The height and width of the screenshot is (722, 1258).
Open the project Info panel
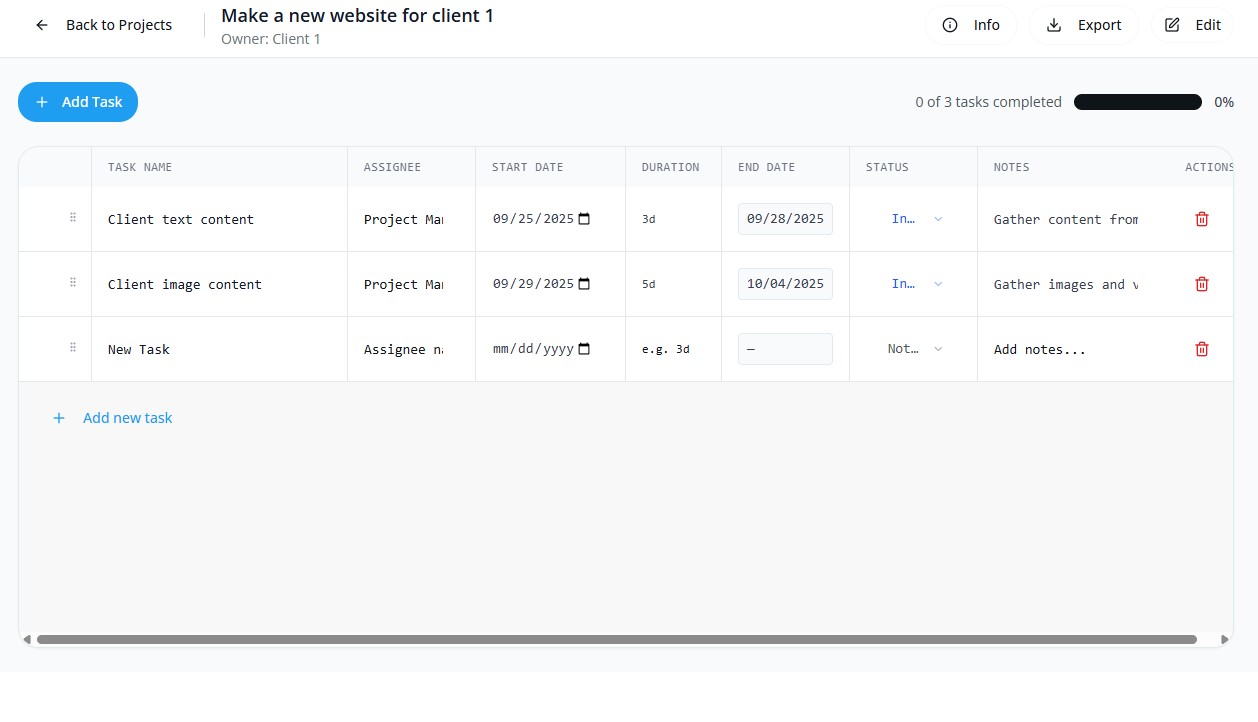coord(970,25)
